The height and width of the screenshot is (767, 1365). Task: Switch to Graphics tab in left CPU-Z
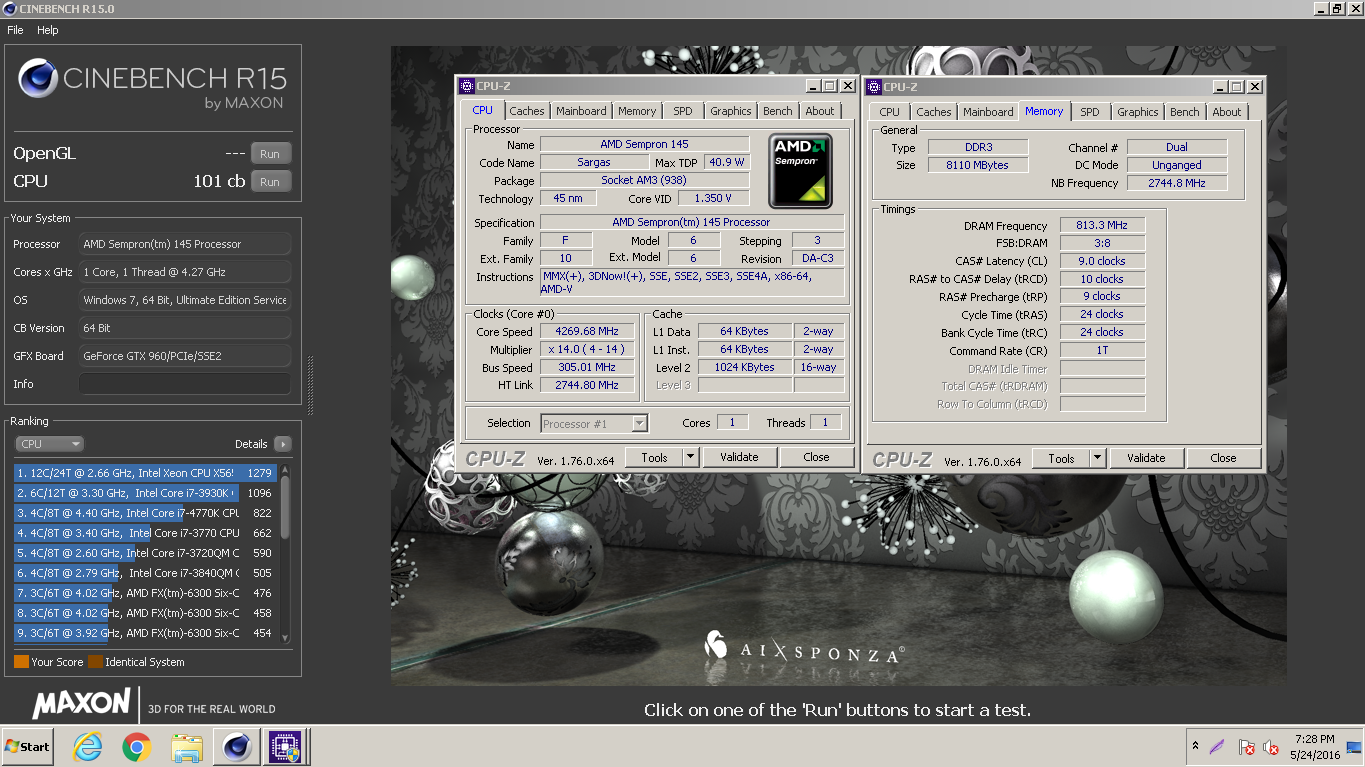point(731,111)
